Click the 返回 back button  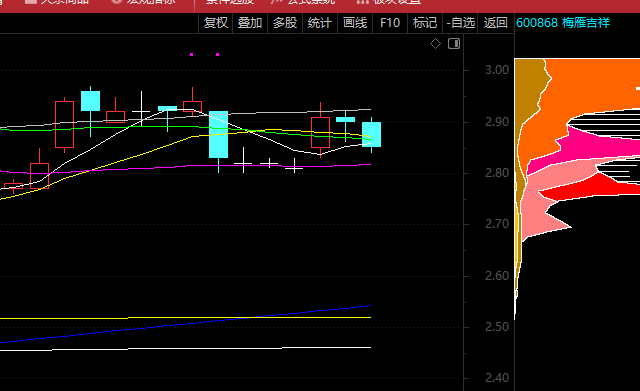[x=496, y=23]
